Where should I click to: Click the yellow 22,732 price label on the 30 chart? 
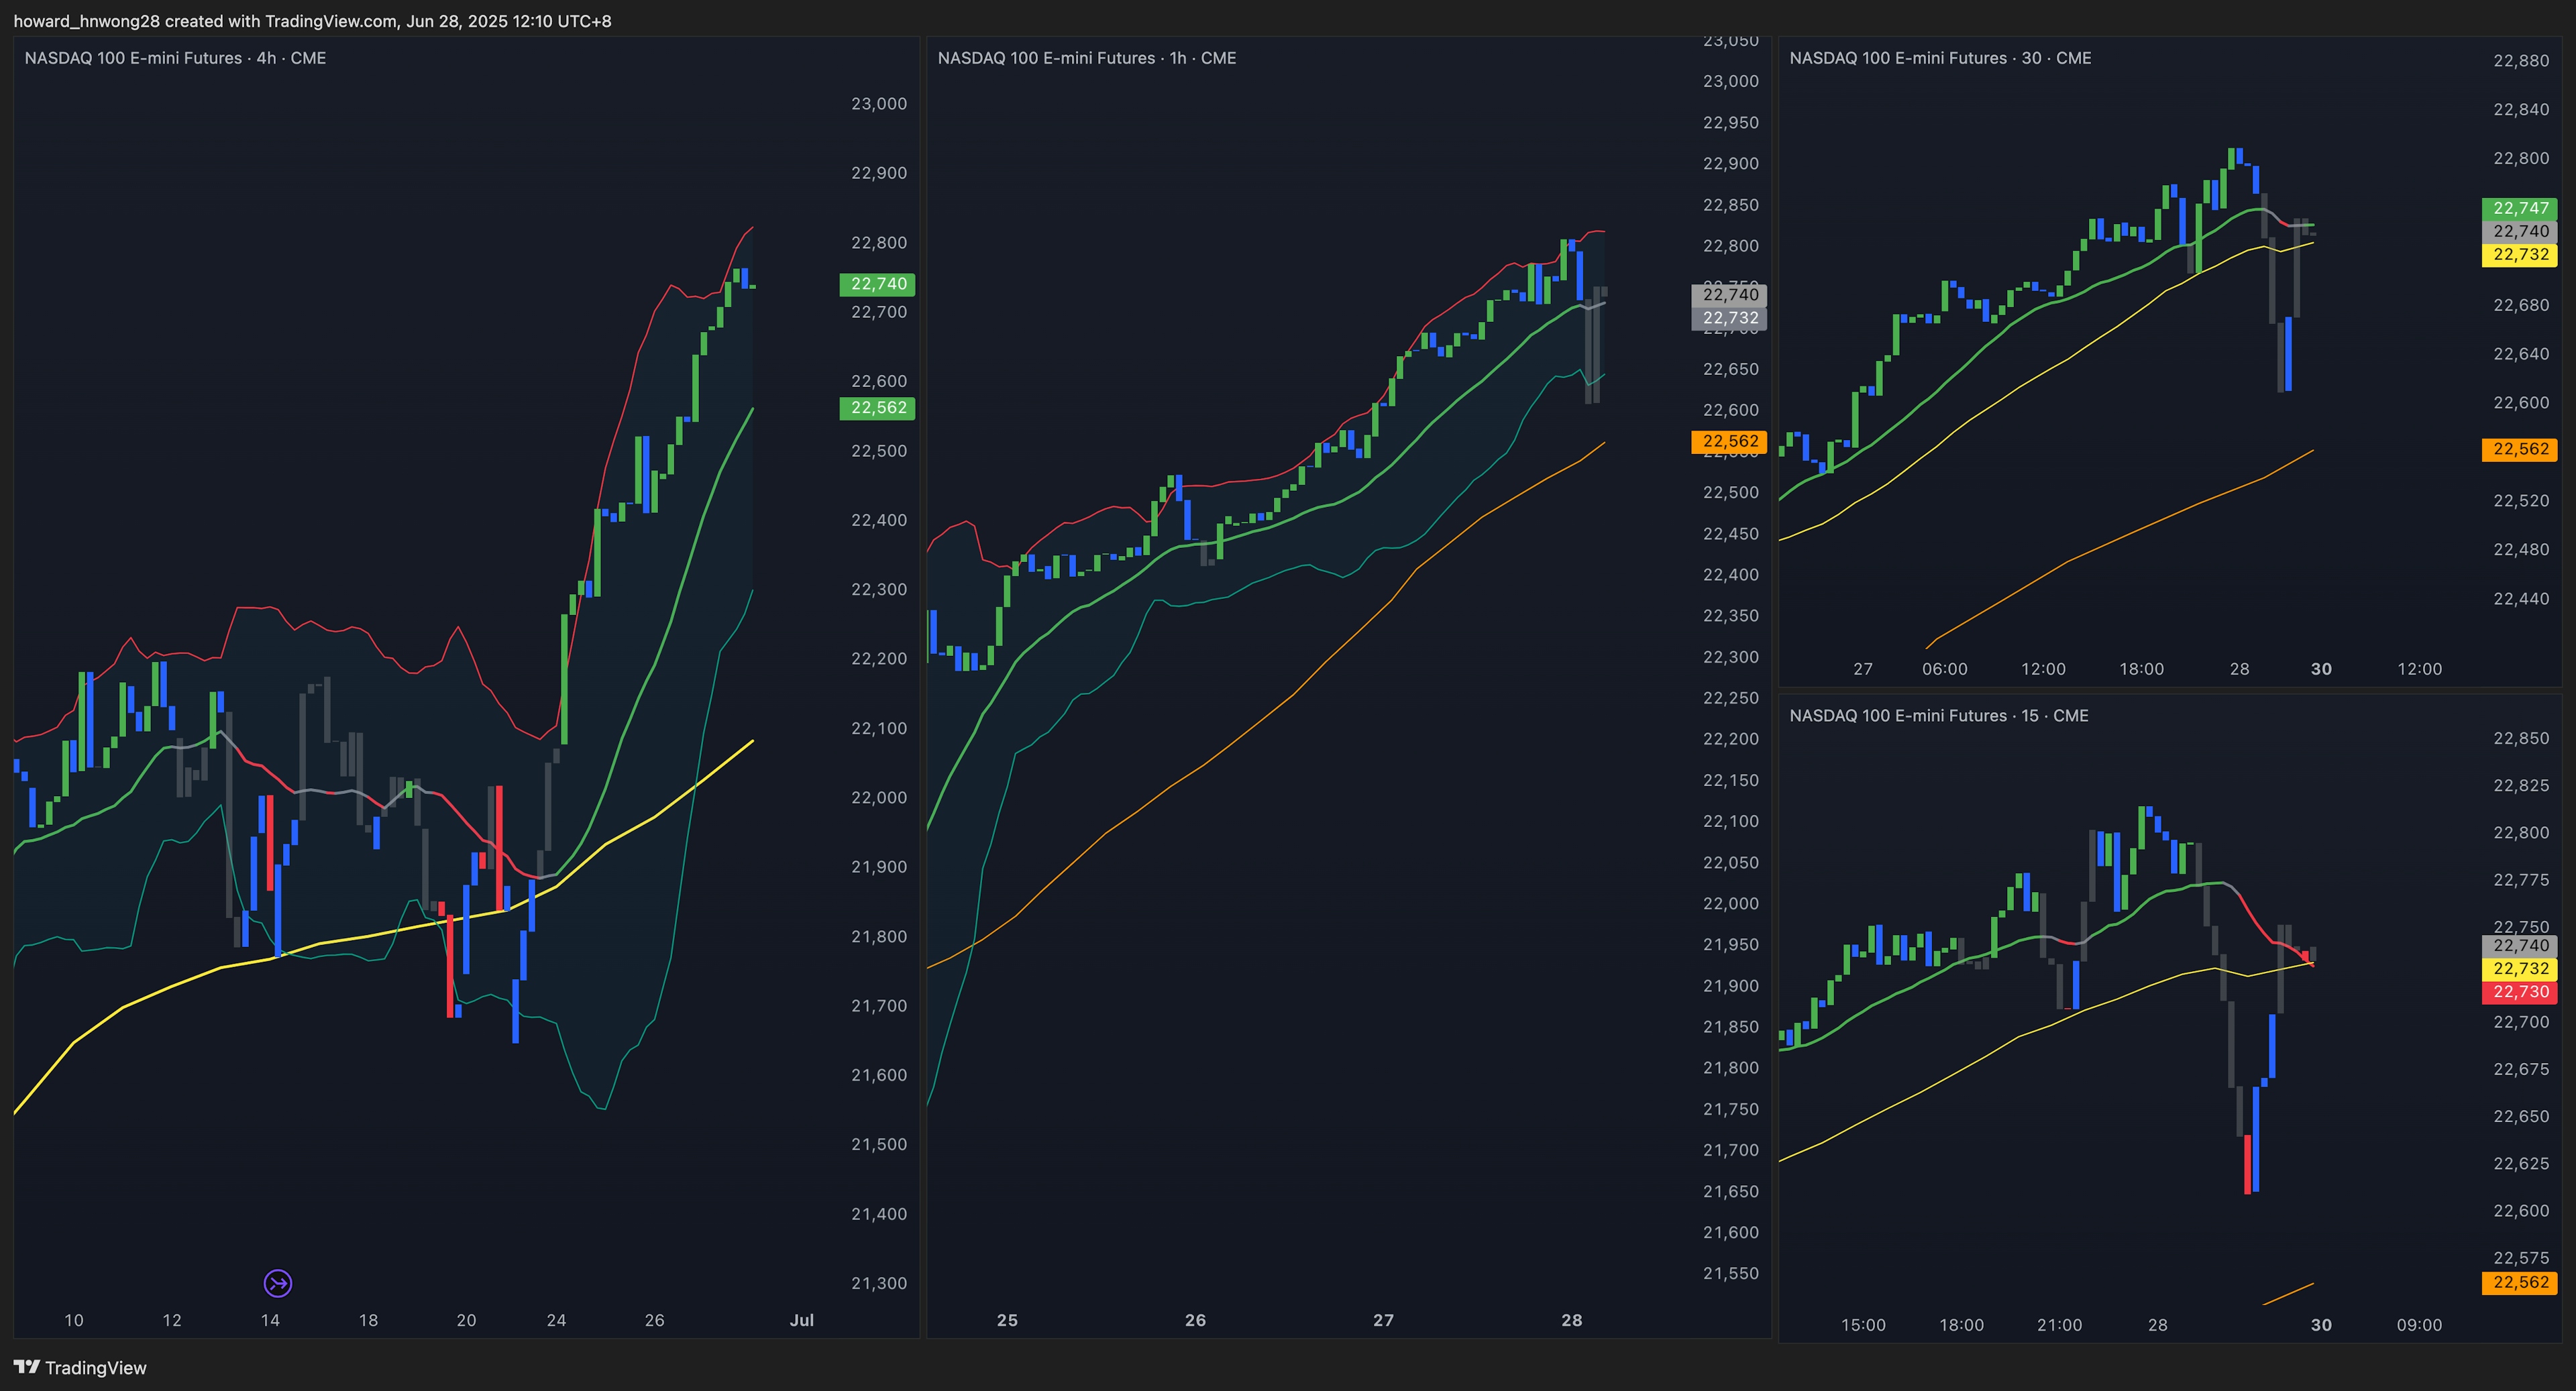[2520, 255]
